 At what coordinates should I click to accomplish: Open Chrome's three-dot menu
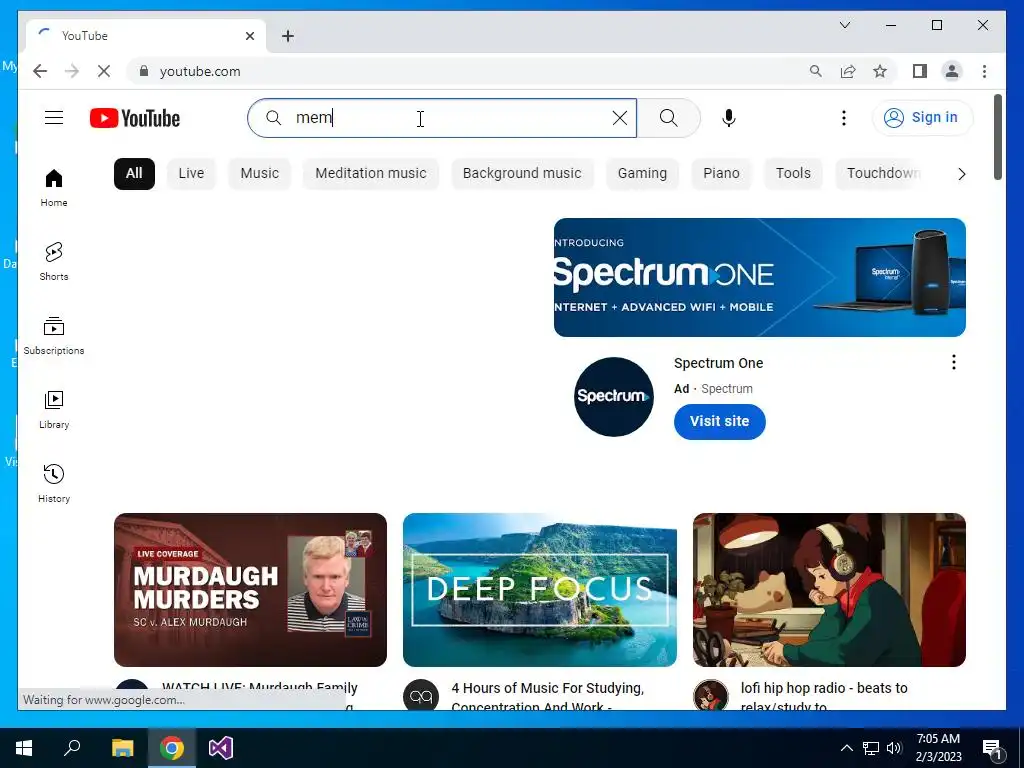coord(984,71)
